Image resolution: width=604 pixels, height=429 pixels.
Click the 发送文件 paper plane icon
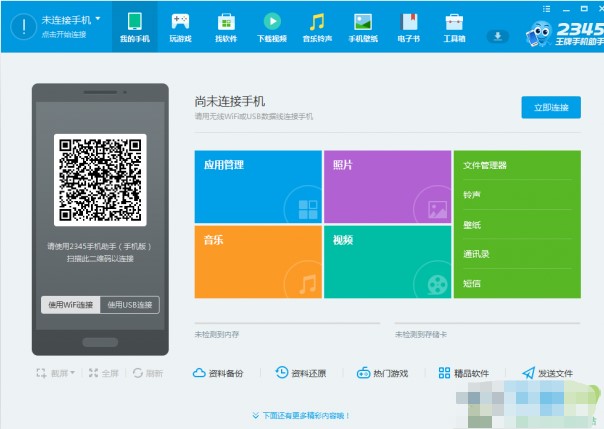(528, 373)
